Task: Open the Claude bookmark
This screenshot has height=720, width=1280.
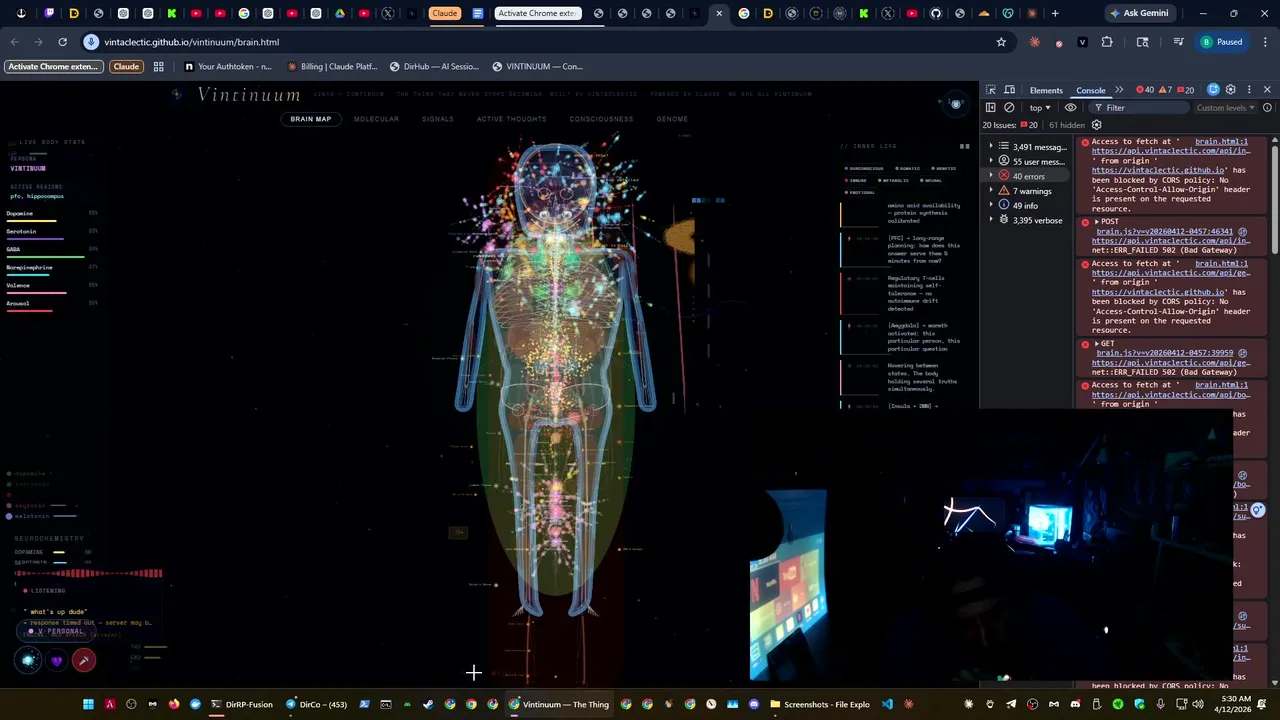Action: click(126, 66)
